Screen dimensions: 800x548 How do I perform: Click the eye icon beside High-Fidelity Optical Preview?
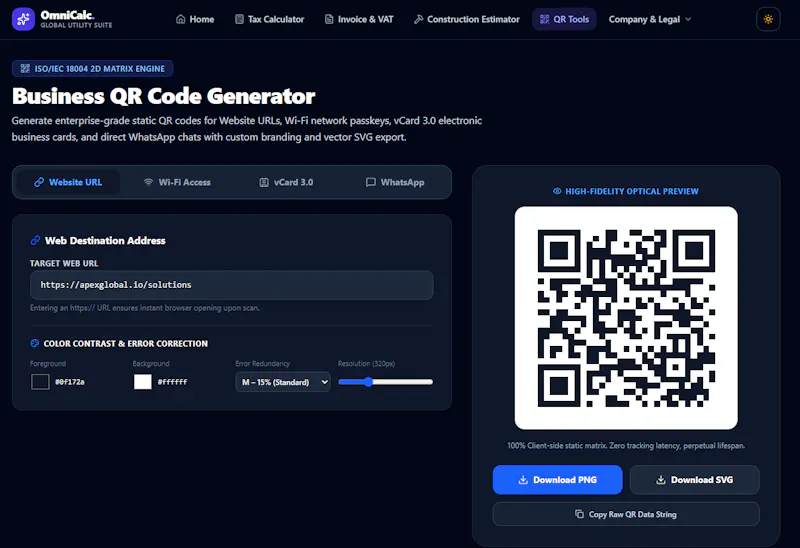(557, 191)
